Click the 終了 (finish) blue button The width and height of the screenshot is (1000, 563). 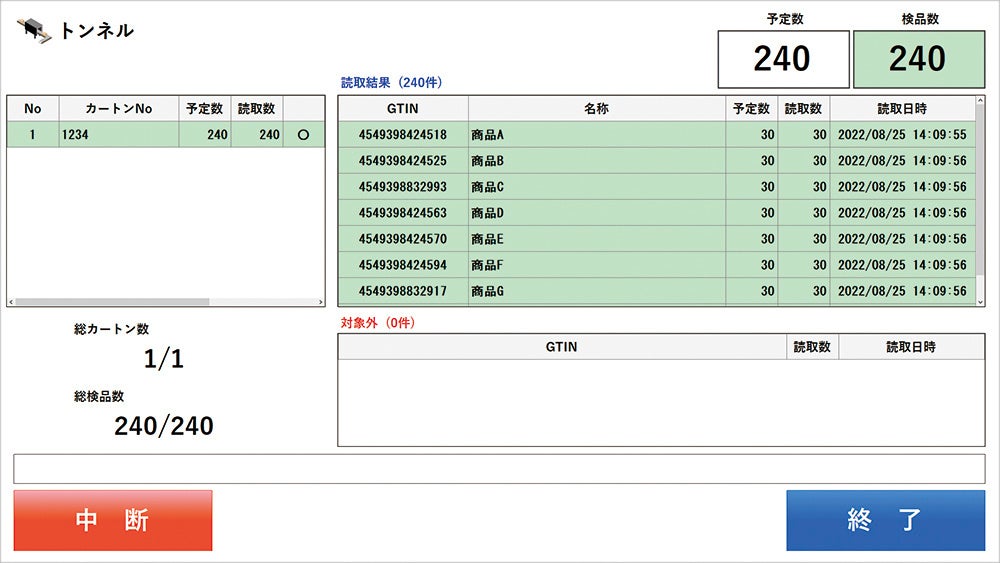click(885, 520)
